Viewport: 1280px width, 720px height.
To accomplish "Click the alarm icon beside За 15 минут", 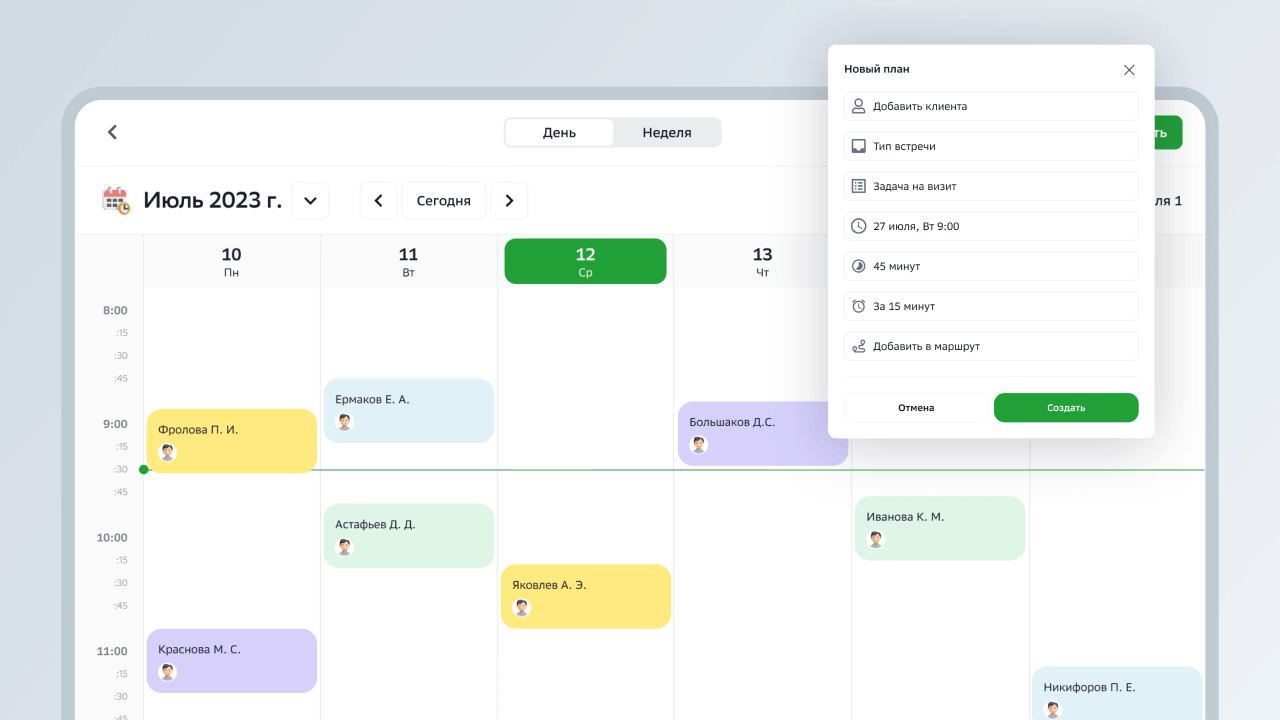I will tap(858, 306).
